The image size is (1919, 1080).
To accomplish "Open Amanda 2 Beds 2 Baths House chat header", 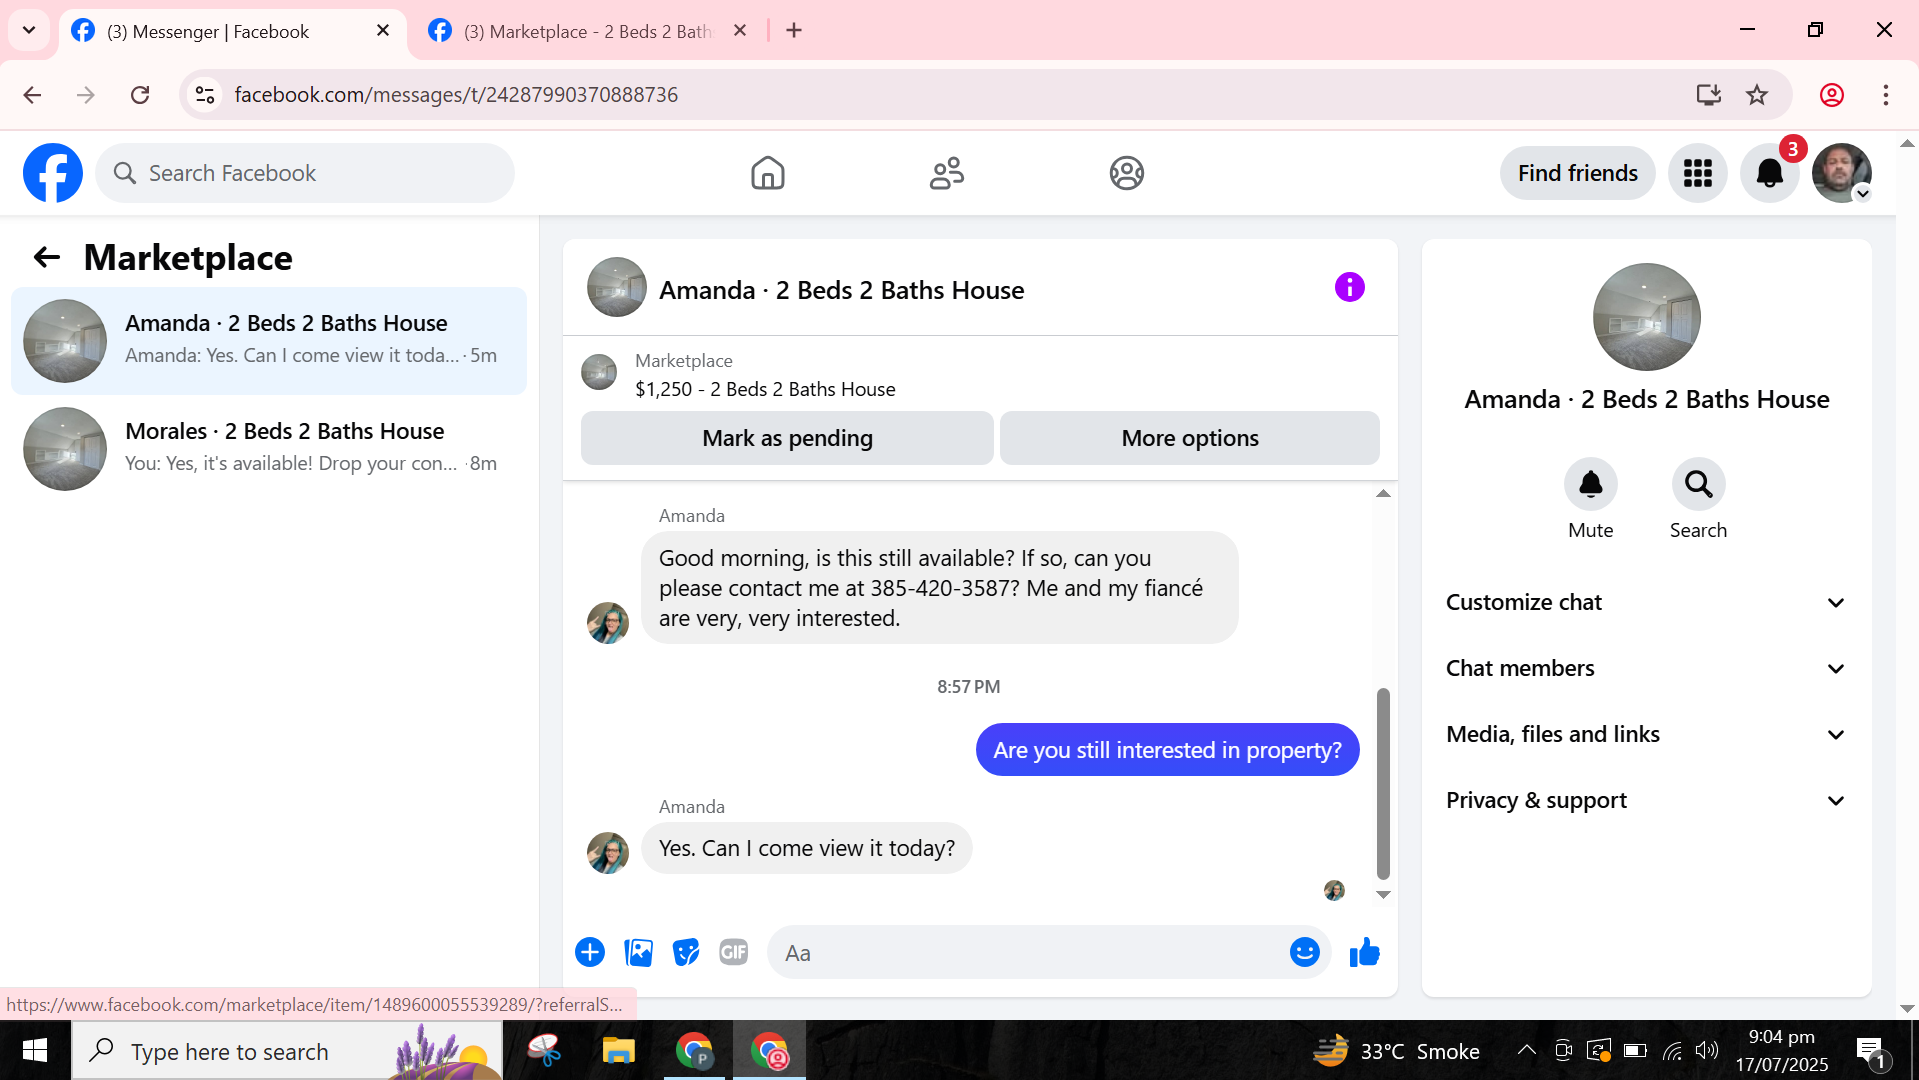I will pyautogui.click(x=841, y=290).
